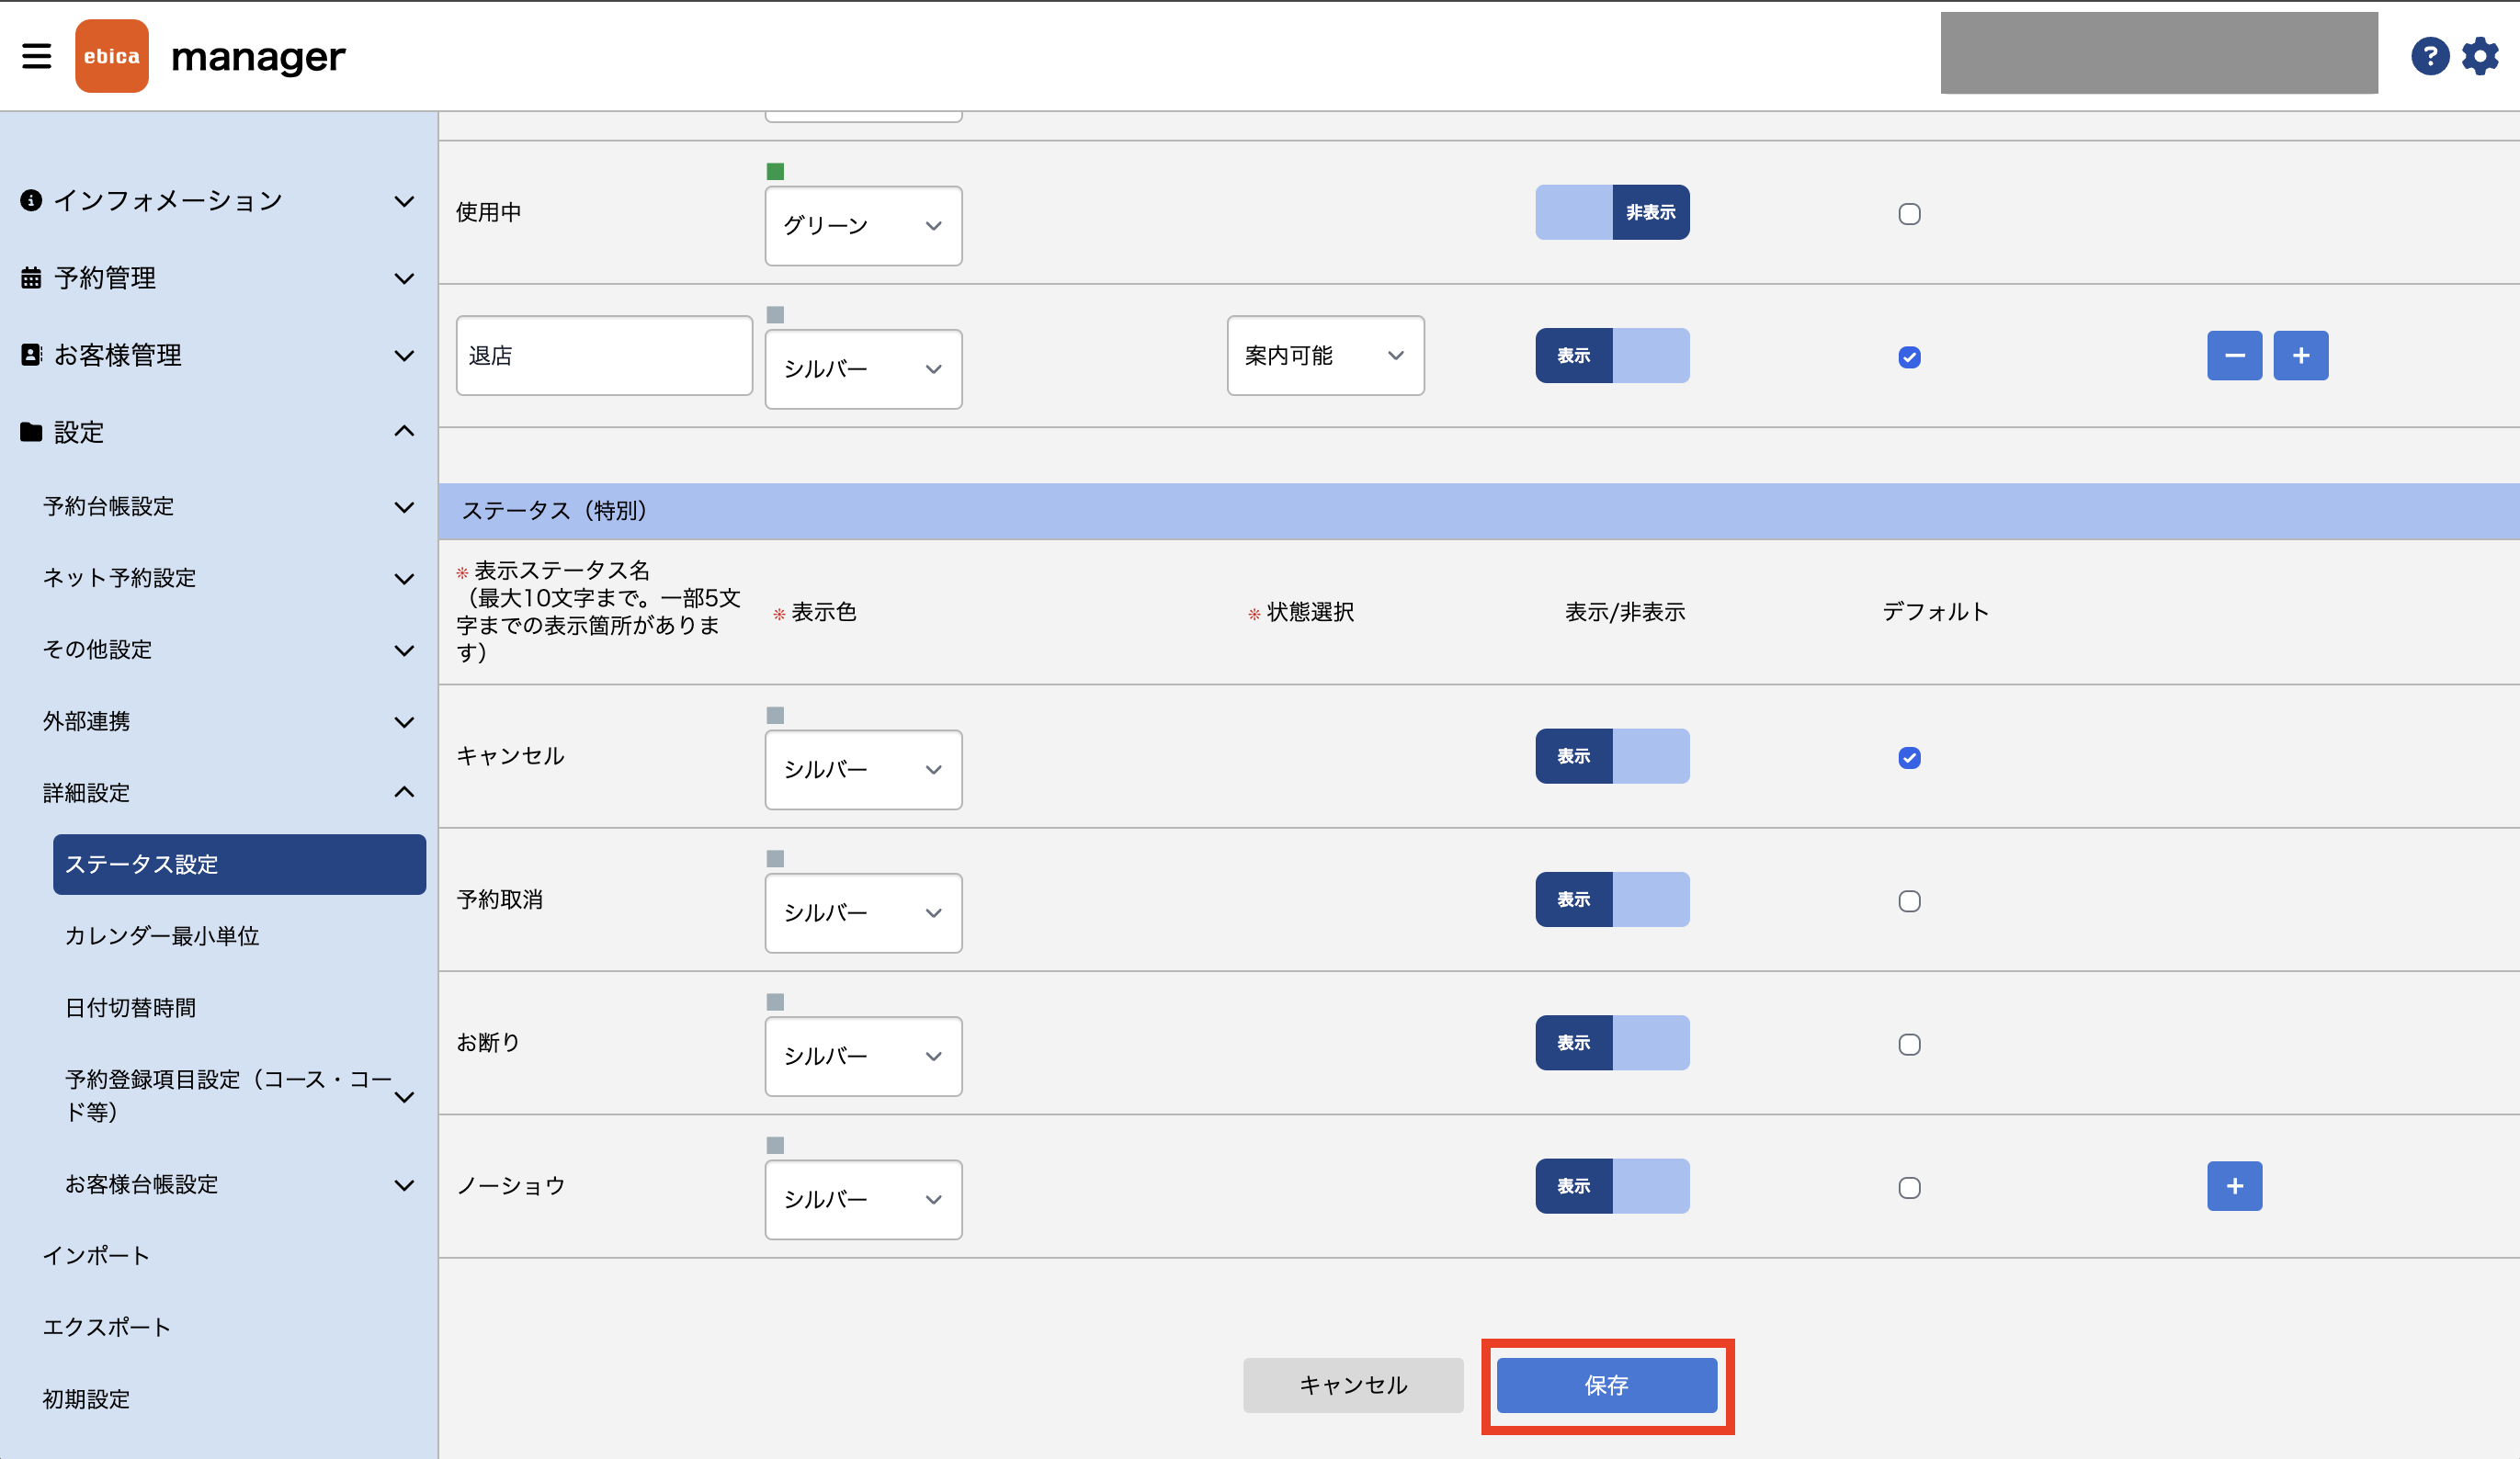Open 日付切替時間 settings
The height and width of the screenshot is (1459, 2520).
130,1008
